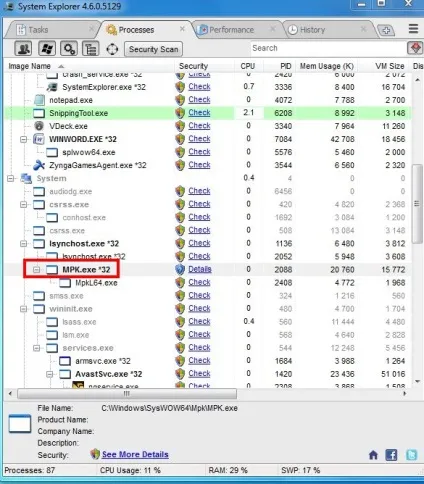Click the gears services toolbar icon
The height and width of the screenshot is (484, 424).
pos(69,49)
